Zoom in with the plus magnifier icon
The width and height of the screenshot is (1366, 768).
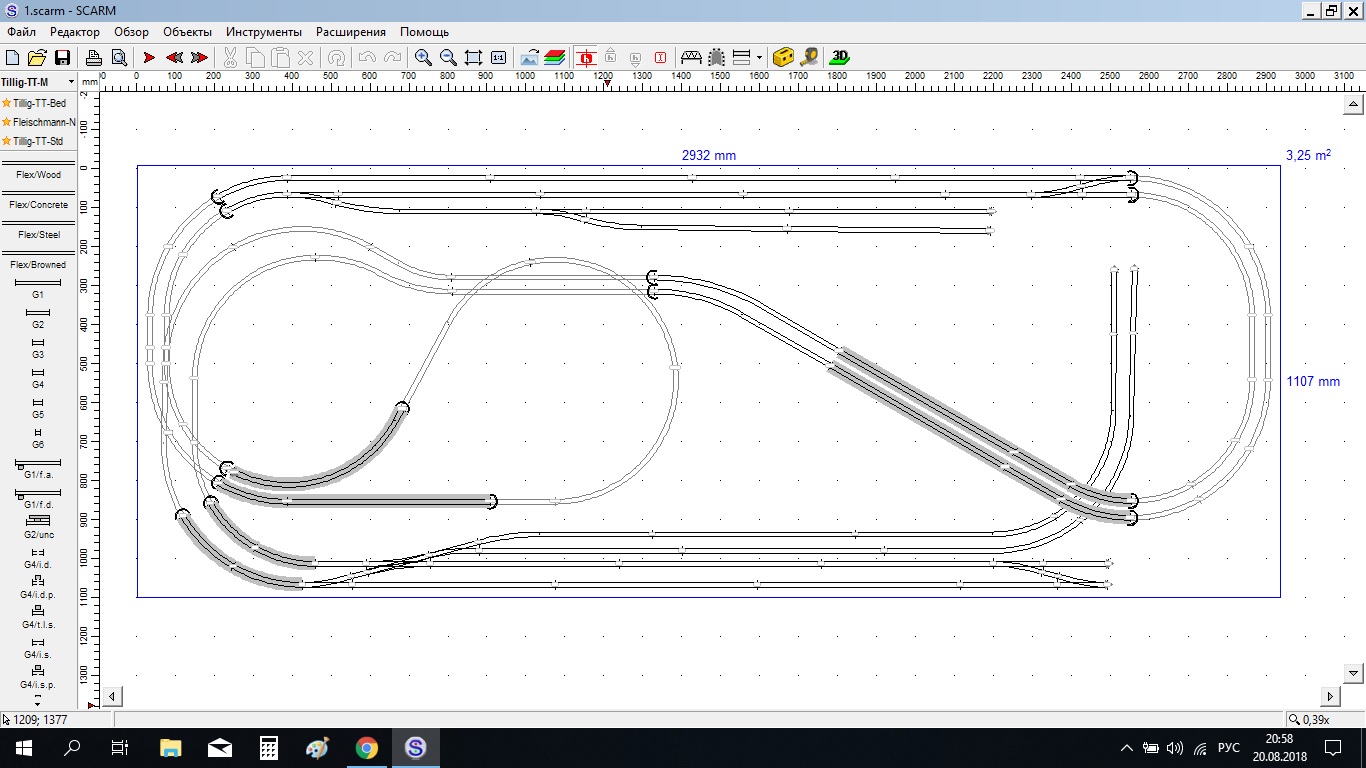click(423, 57)
